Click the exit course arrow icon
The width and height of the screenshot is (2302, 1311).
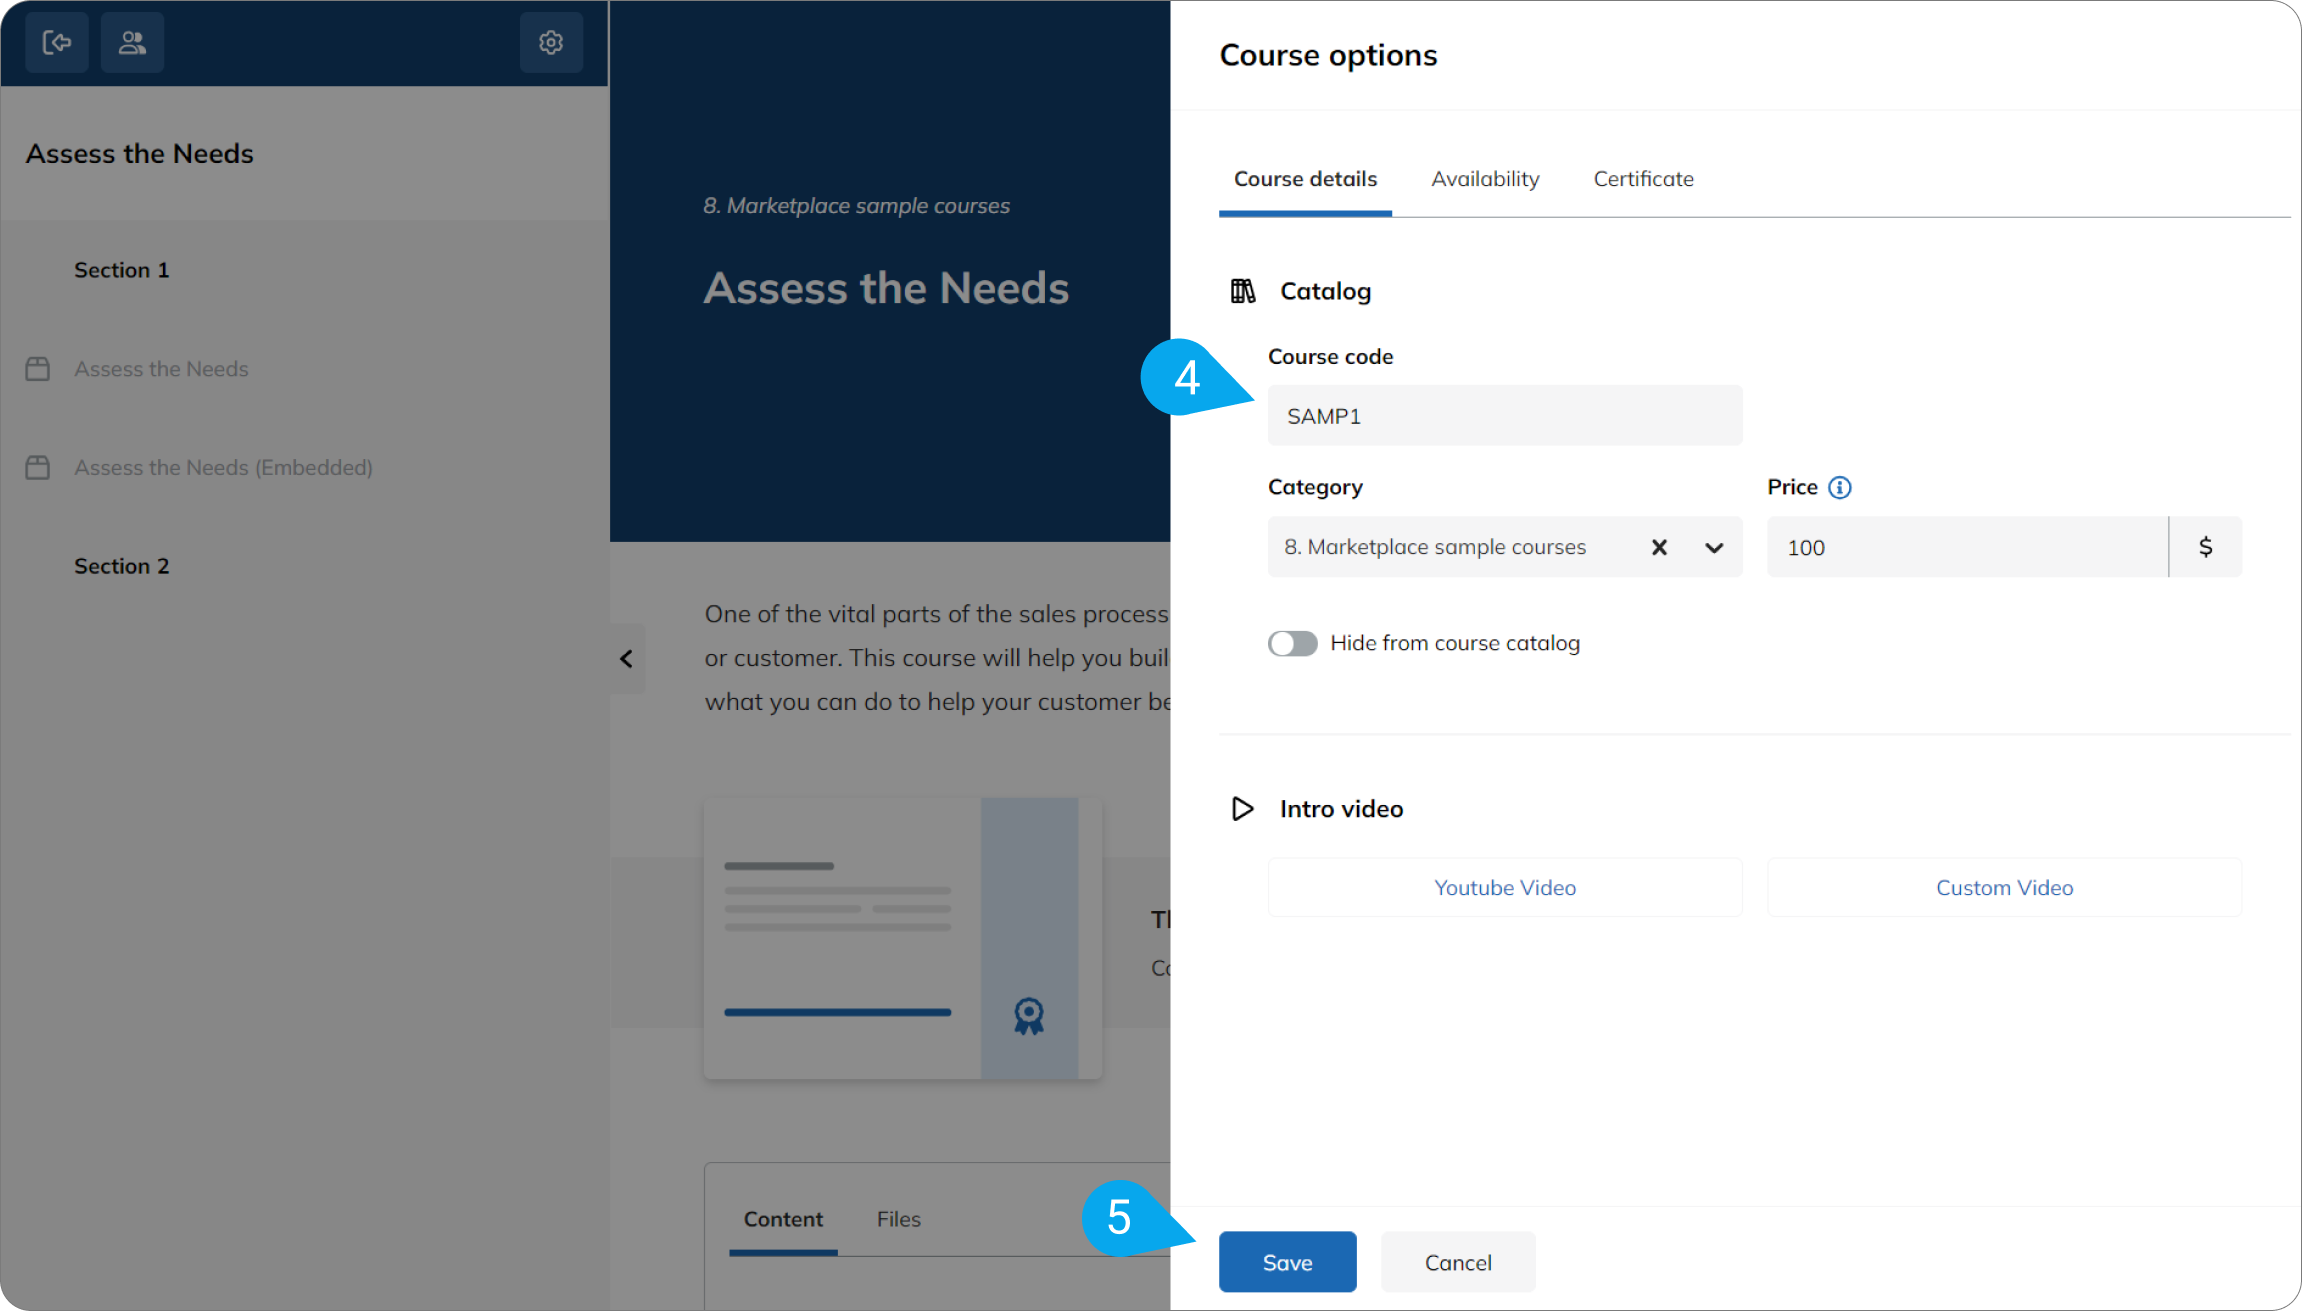(x=56, y=42)
